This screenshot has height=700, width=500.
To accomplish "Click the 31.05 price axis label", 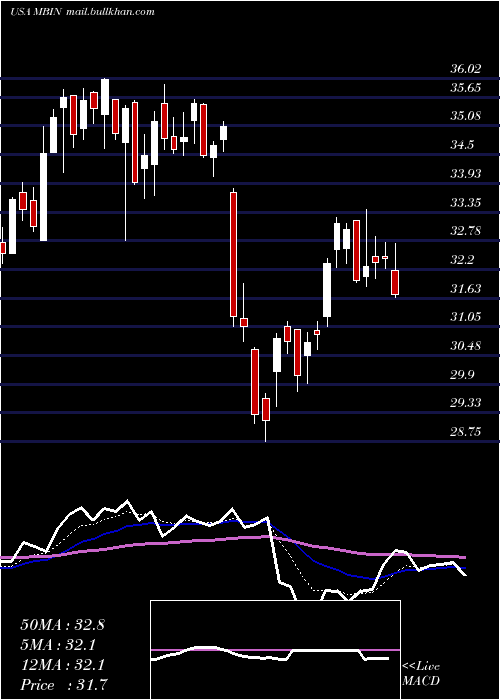I will (466, 317).
